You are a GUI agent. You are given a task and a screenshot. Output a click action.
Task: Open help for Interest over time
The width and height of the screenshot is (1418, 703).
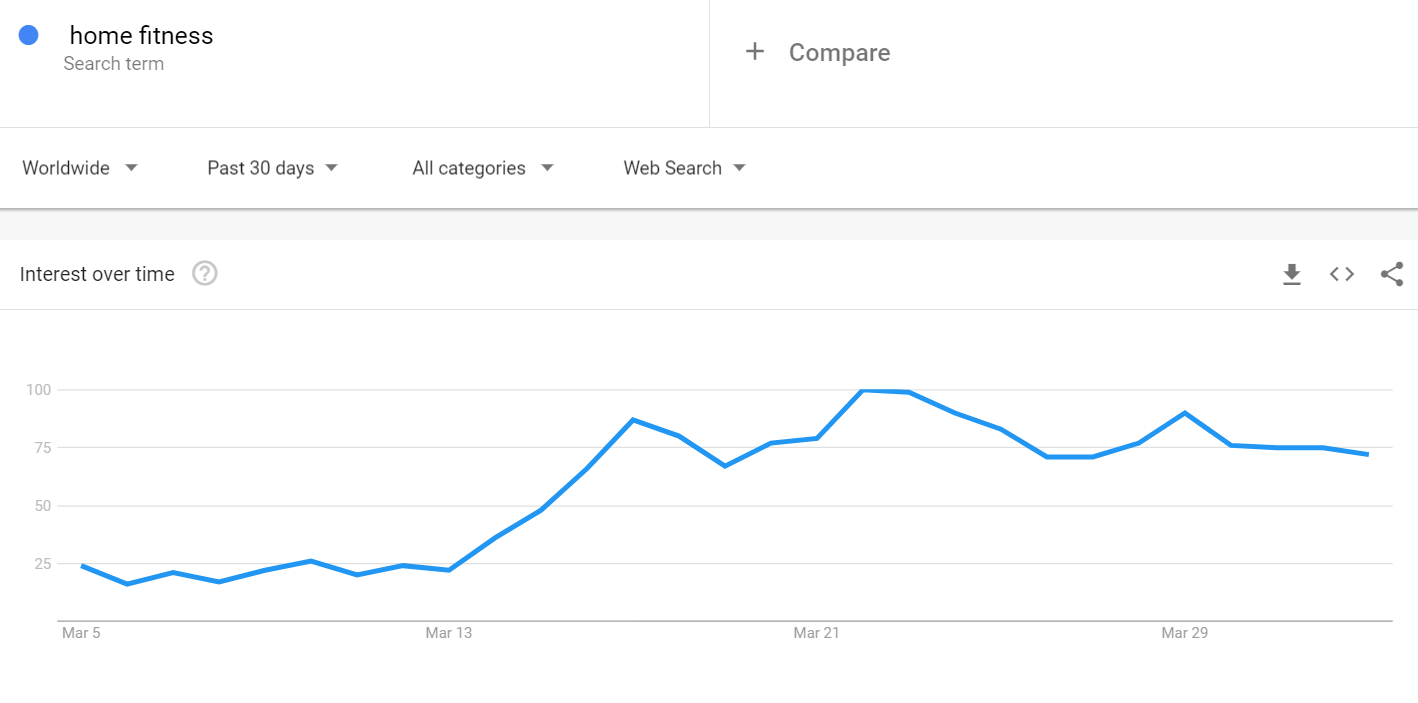(205, 273)
